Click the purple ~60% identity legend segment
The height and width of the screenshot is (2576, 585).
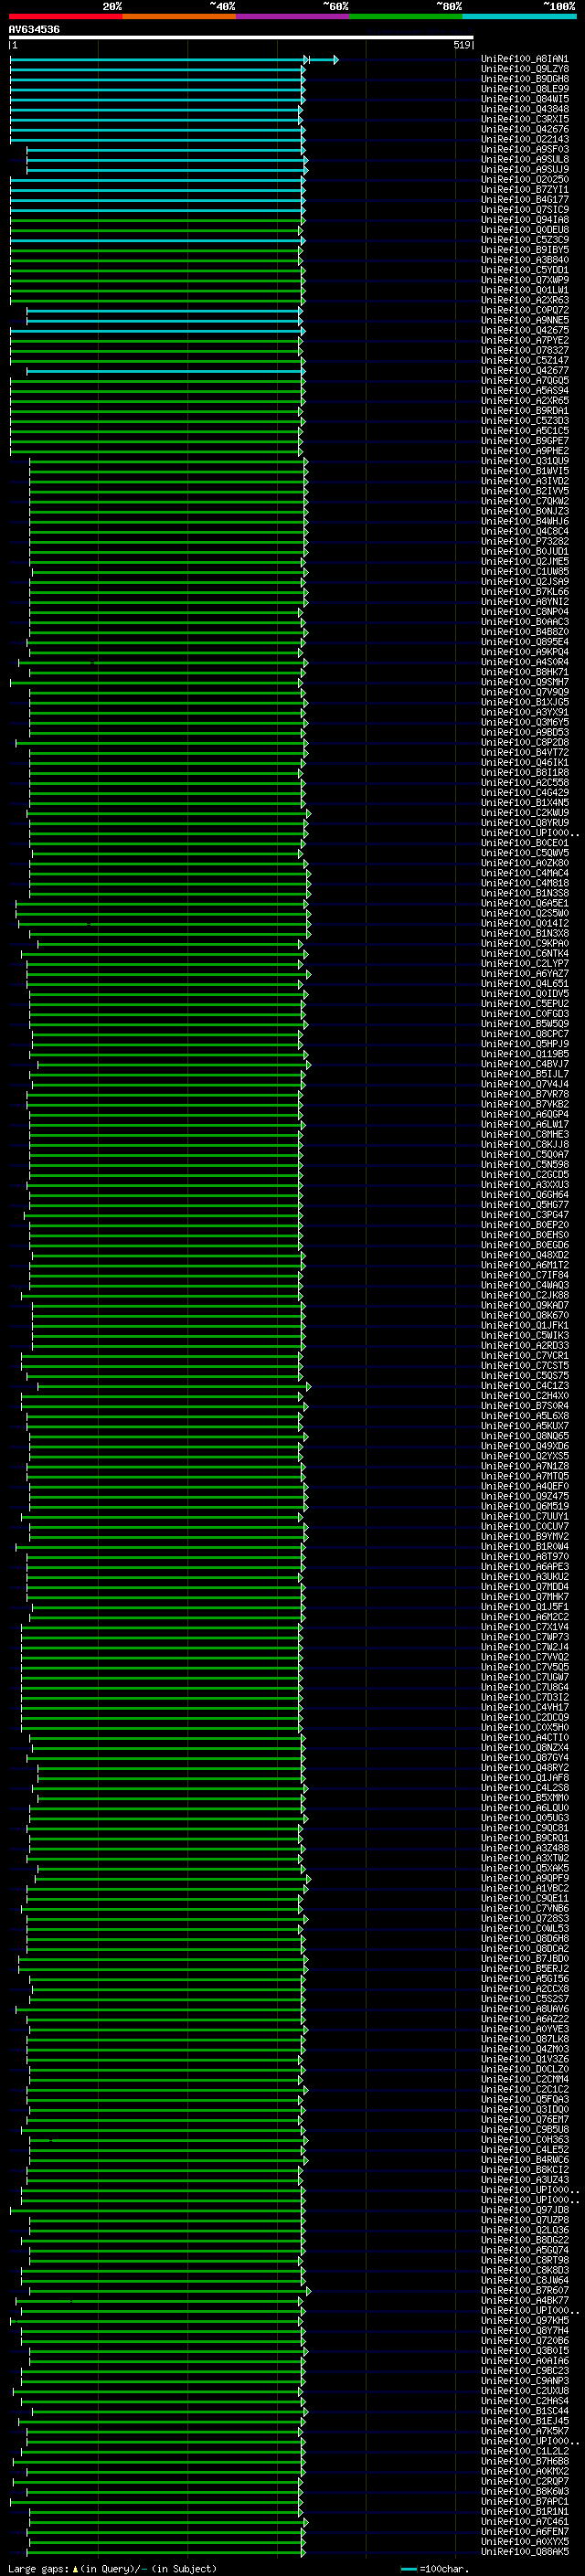click(292, 16)
